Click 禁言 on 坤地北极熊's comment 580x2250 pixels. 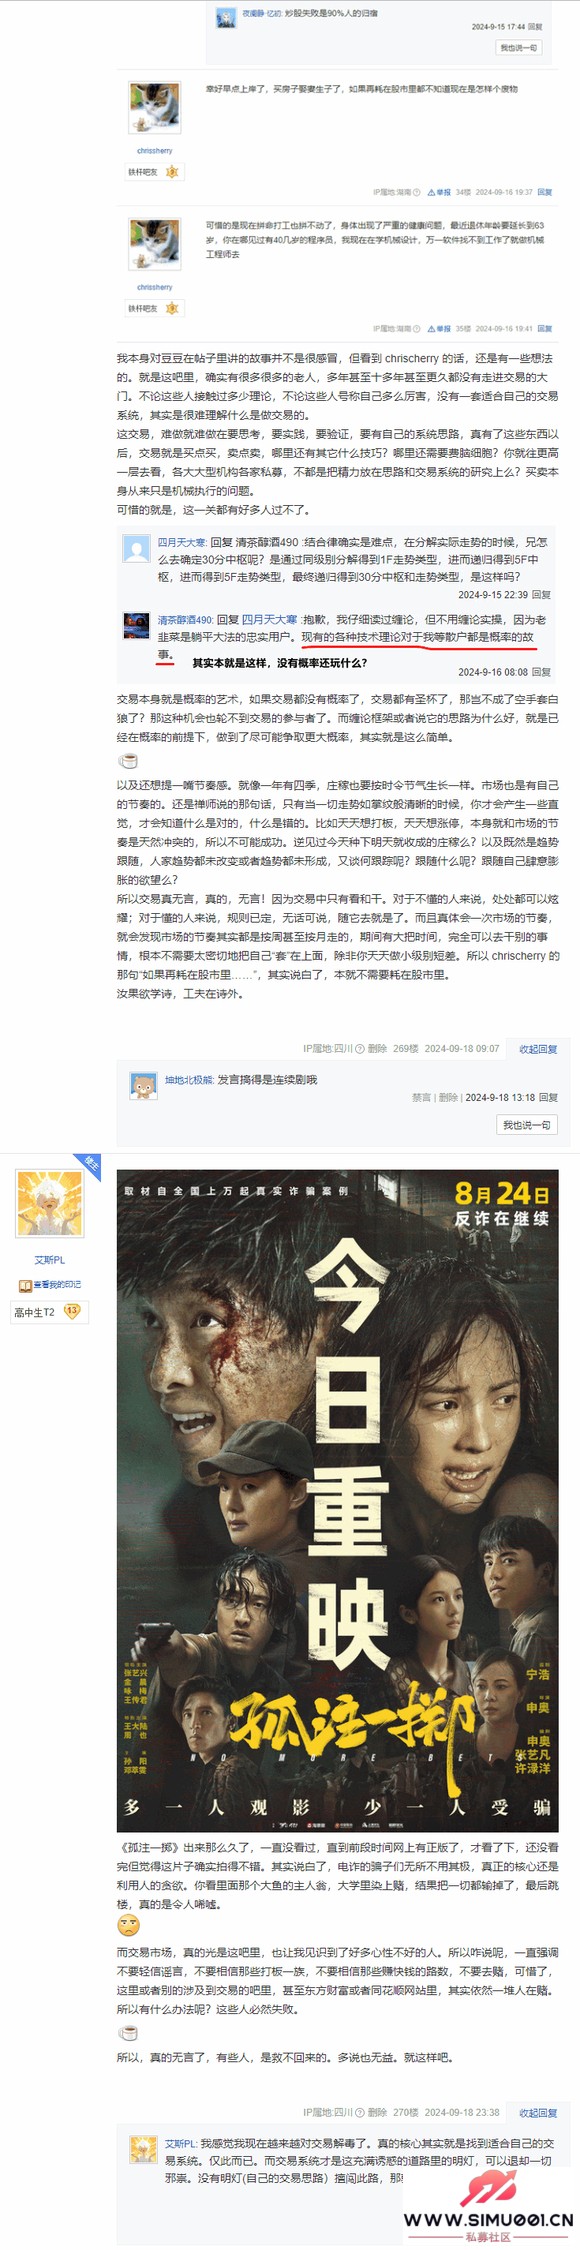coord(421,1098)
